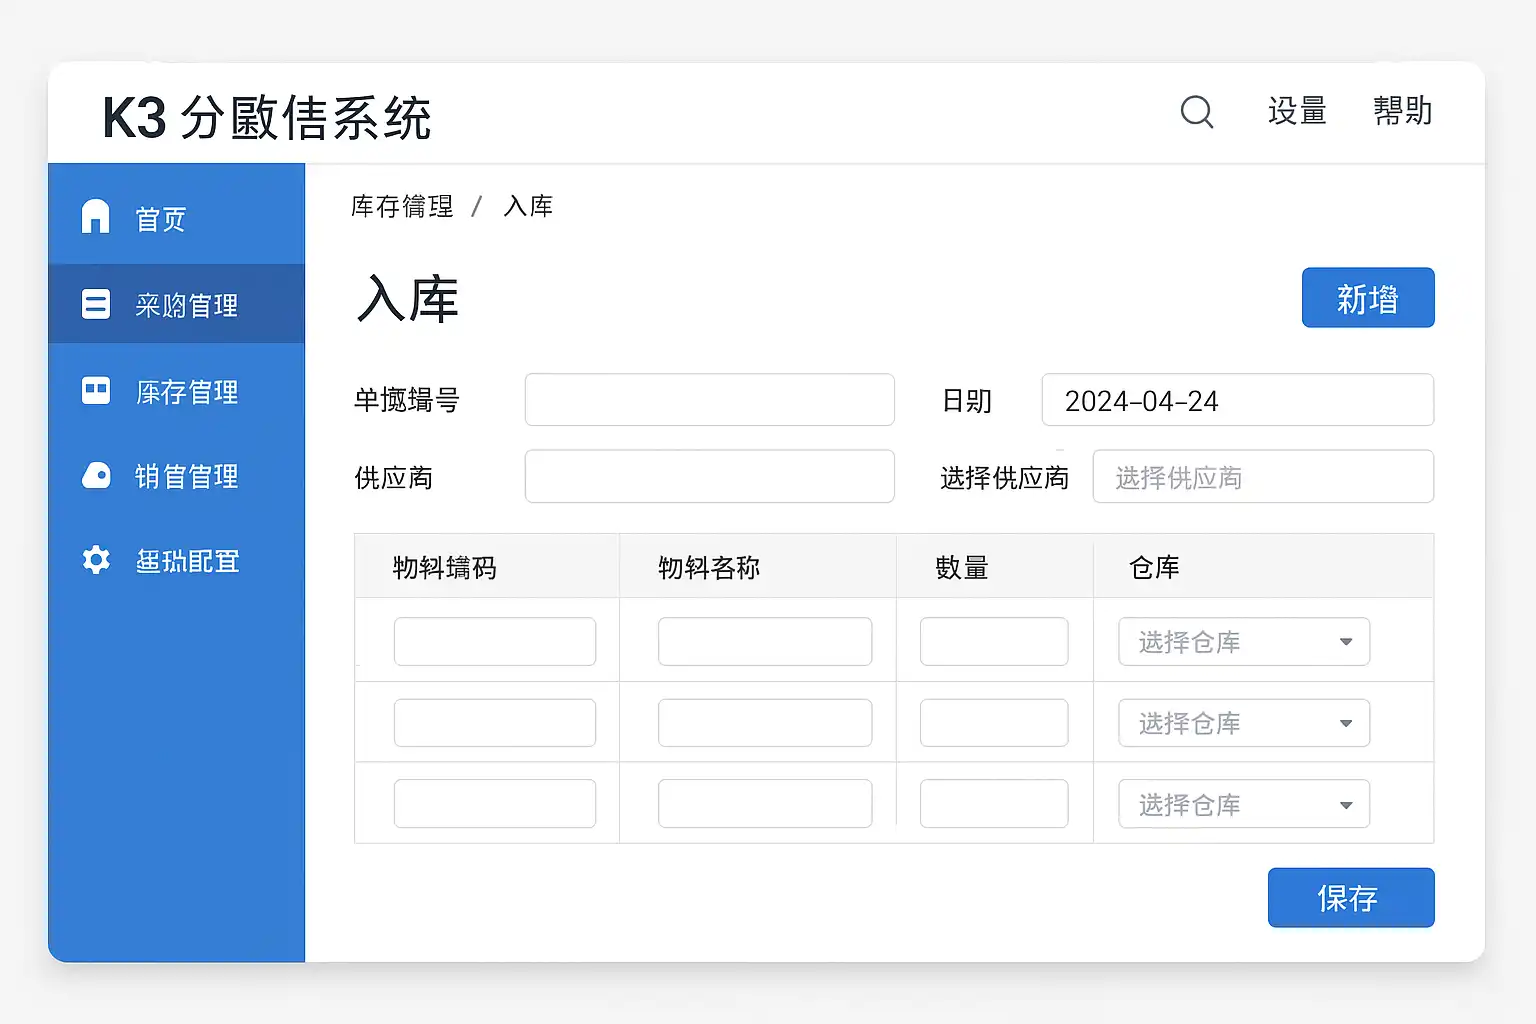Click the gear icon in the sidebar
Screen dimensions: 1536x1024
coord(96,560)
